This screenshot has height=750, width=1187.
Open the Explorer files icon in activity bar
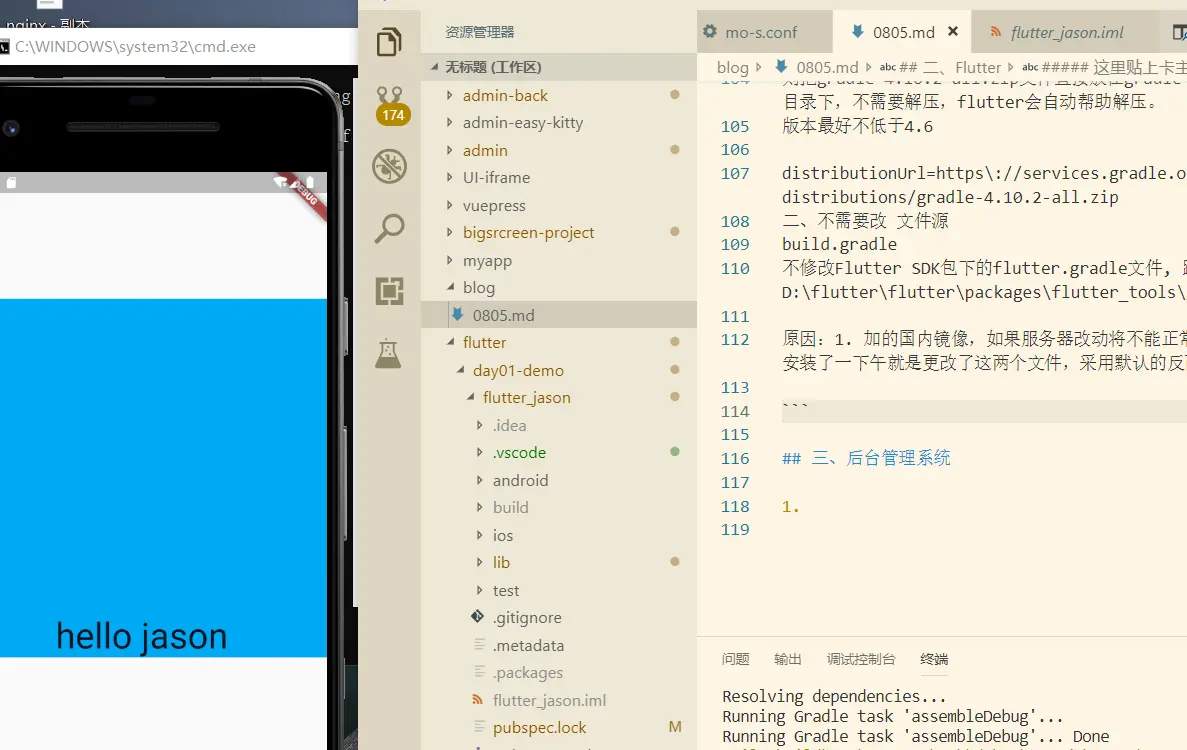coord(389,42)
